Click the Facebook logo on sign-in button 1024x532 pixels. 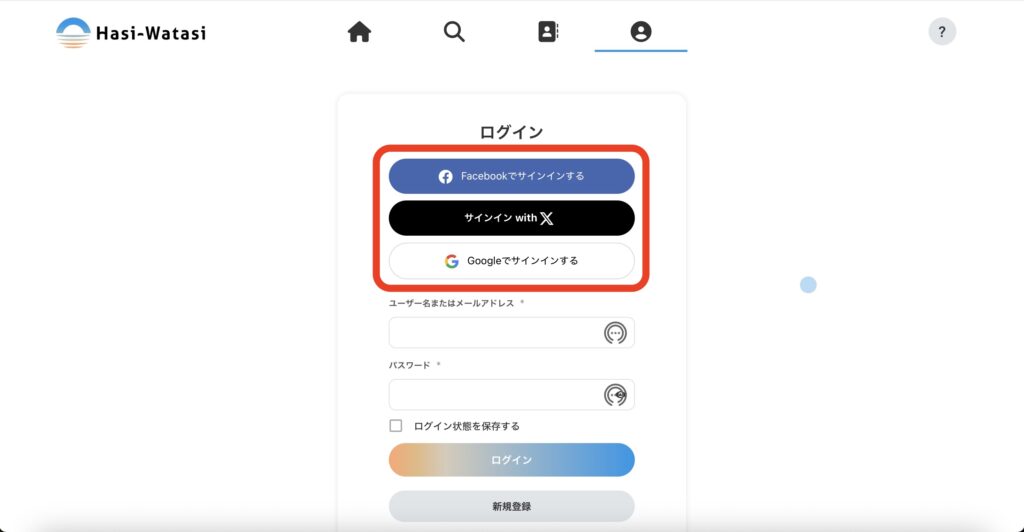[445, 176]
